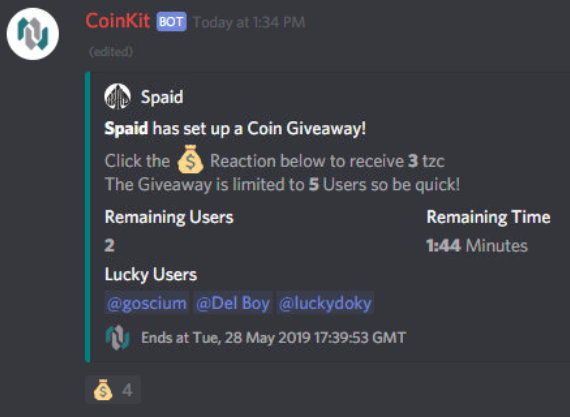Click the BOT badge

pos(172,22)
